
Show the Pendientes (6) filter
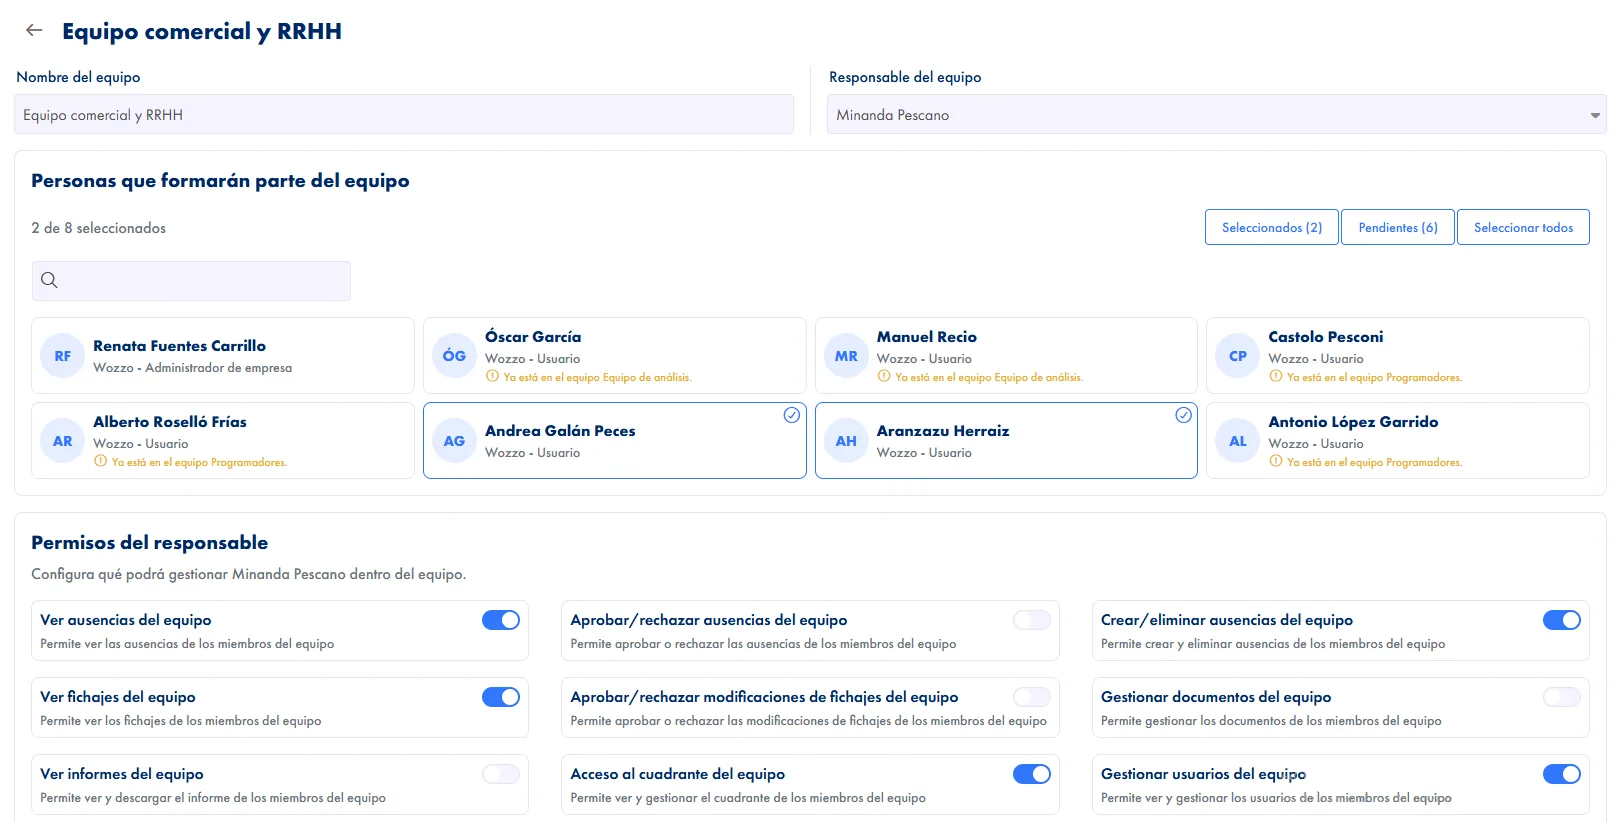pos(1398,227)
